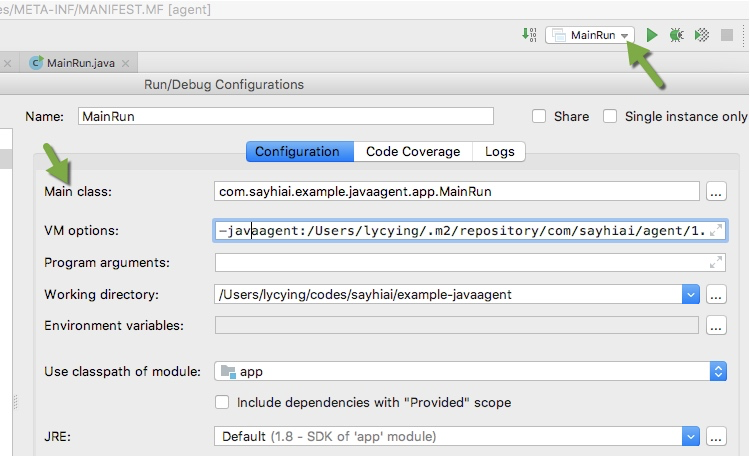Open the classpath module dropdown showing app
The image size is (750, 456).
(x=718, y=371)
